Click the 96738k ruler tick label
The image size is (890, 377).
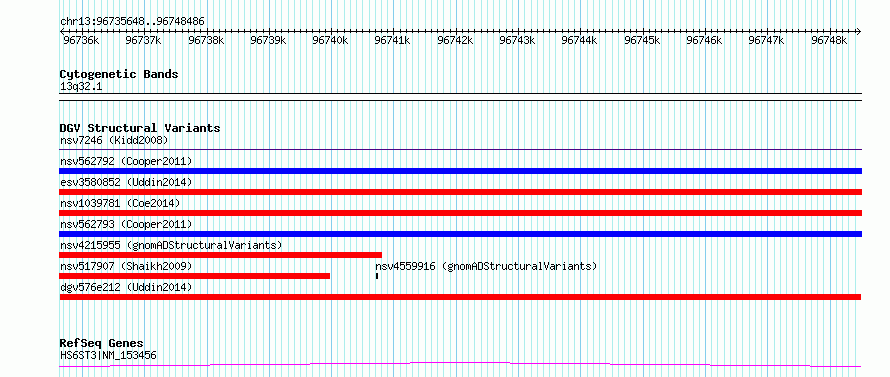(206, 40)
